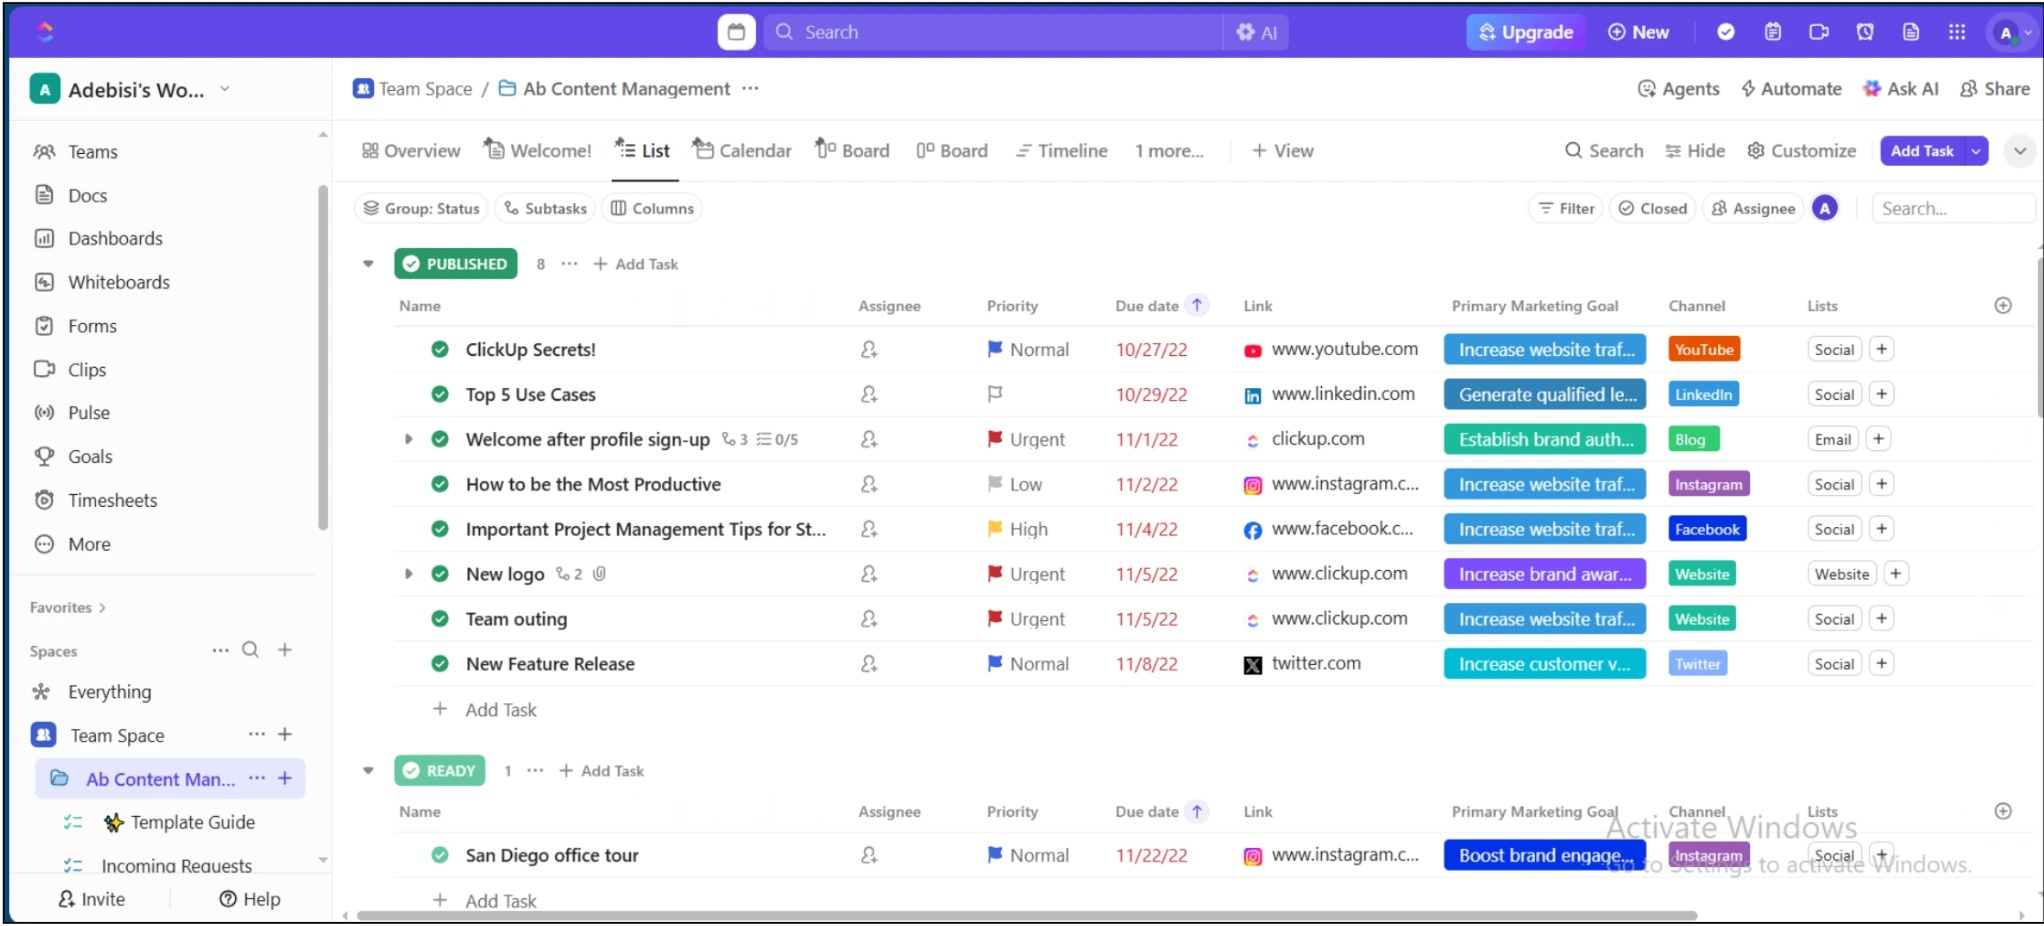Open the Dashboards section
The height and width of the screenshot is (926, 2044).
pyautogui.click(x=114, y=238)
